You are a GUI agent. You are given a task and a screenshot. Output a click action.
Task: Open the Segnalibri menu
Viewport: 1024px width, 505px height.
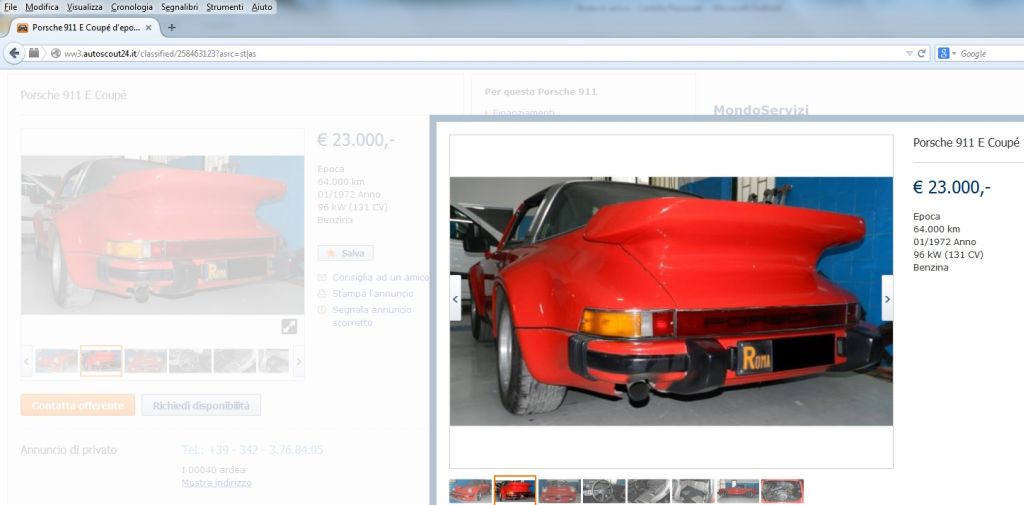pyautogui.click(x=179, y=7)
